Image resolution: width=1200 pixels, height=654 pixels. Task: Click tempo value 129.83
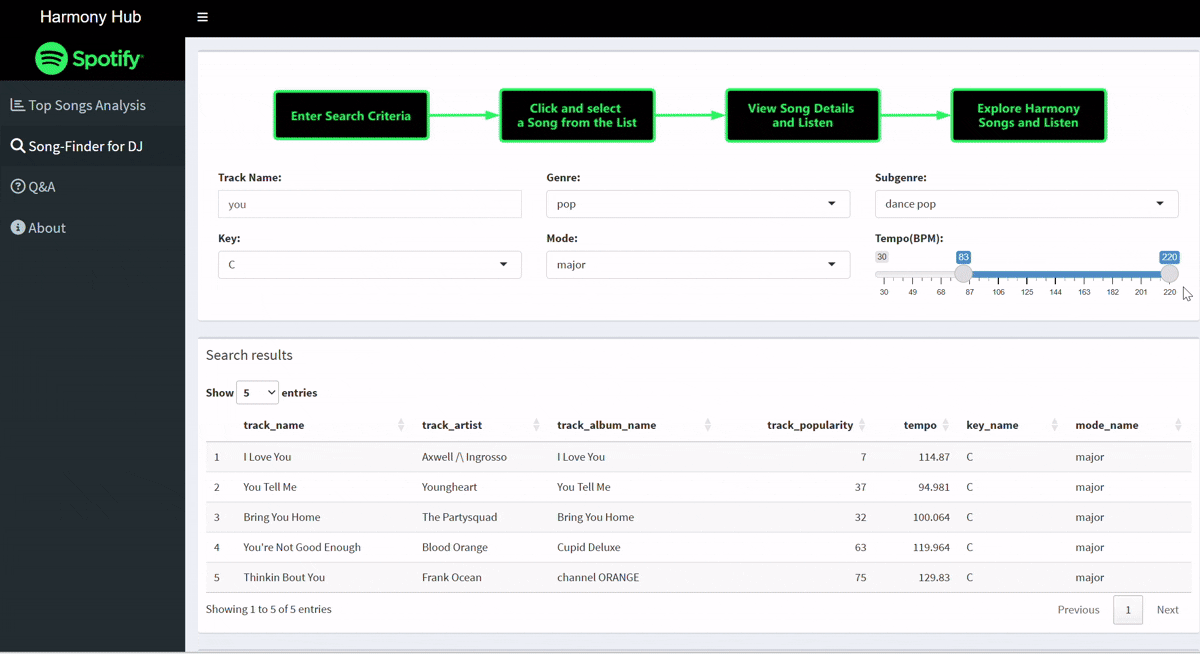pos(934,577)
